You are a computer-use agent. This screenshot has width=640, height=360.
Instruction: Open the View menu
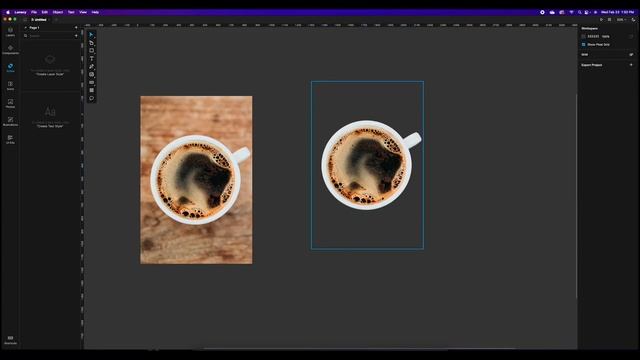click(x=83, y=12)
